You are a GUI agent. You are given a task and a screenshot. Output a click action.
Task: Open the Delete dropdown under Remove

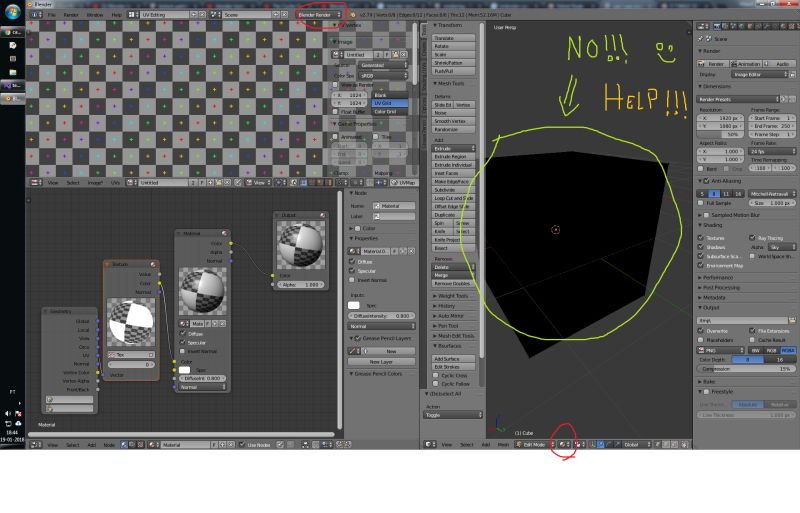[x=453, y=267]
